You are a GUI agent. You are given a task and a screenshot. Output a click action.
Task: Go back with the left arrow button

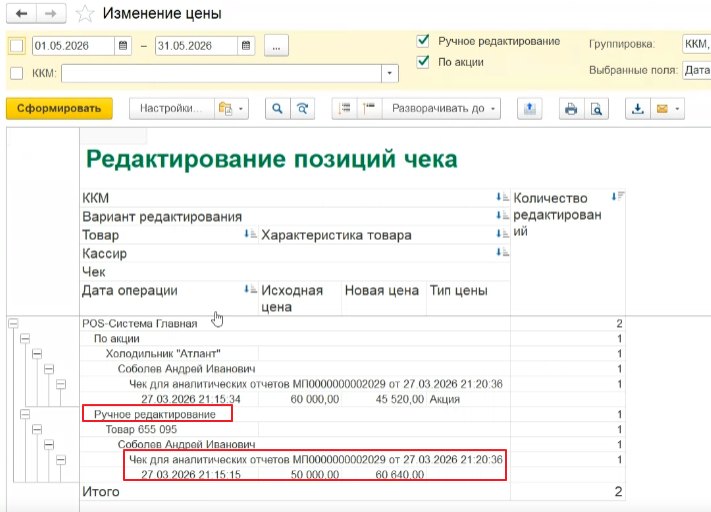21,14
